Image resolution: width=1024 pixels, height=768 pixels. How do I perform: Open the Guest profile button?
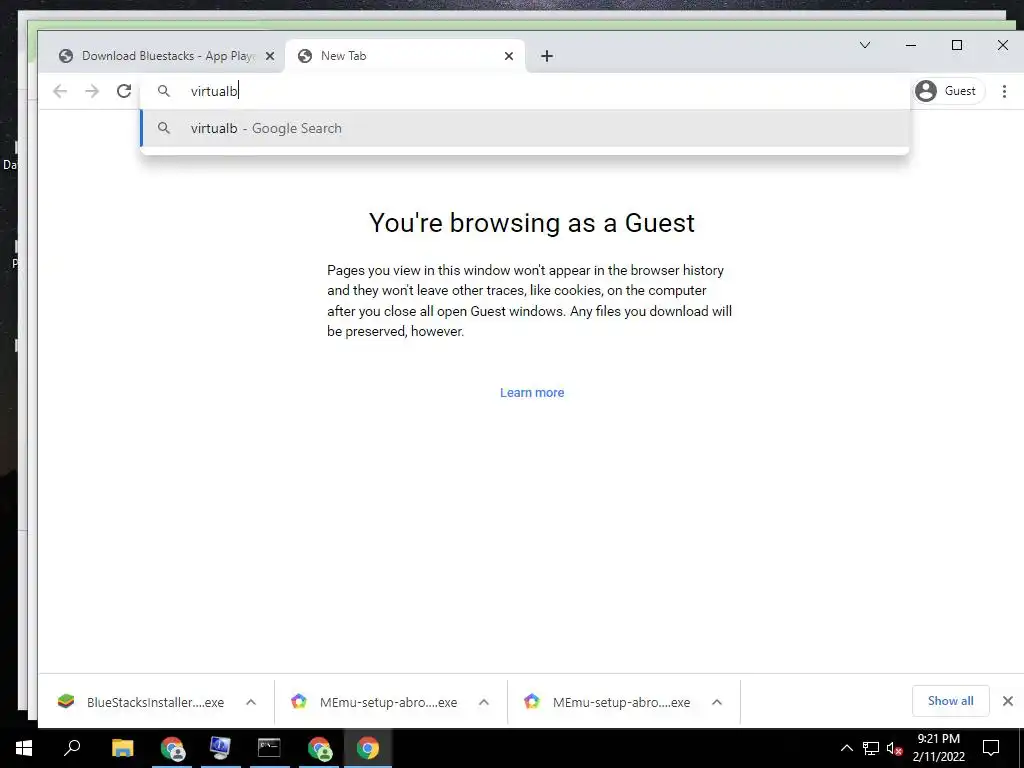pos(948,91)
